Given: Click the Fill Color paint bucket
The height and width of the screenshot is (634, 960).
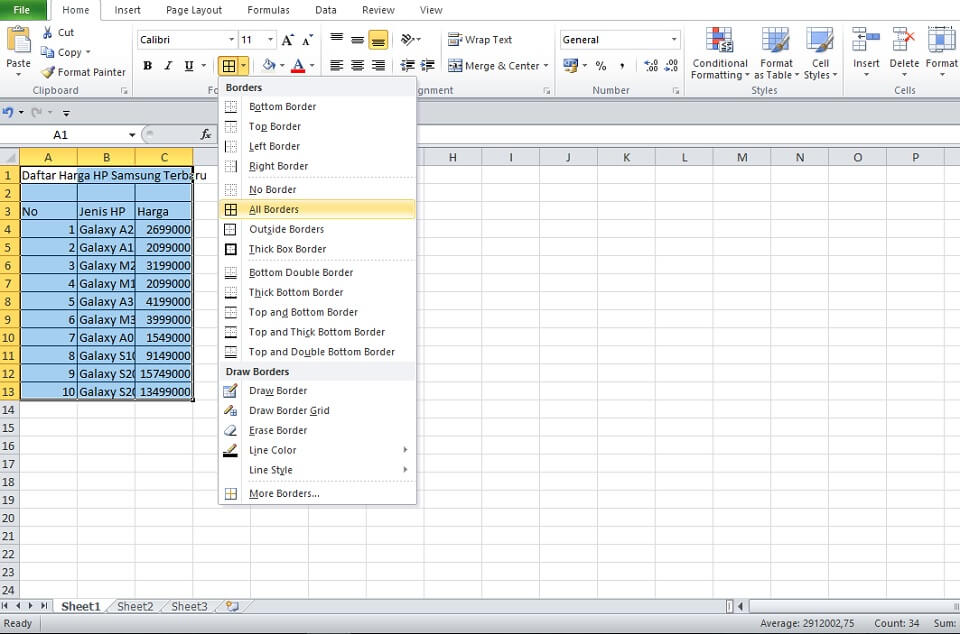Looking at the screenshot, I should tap(268, 65).
